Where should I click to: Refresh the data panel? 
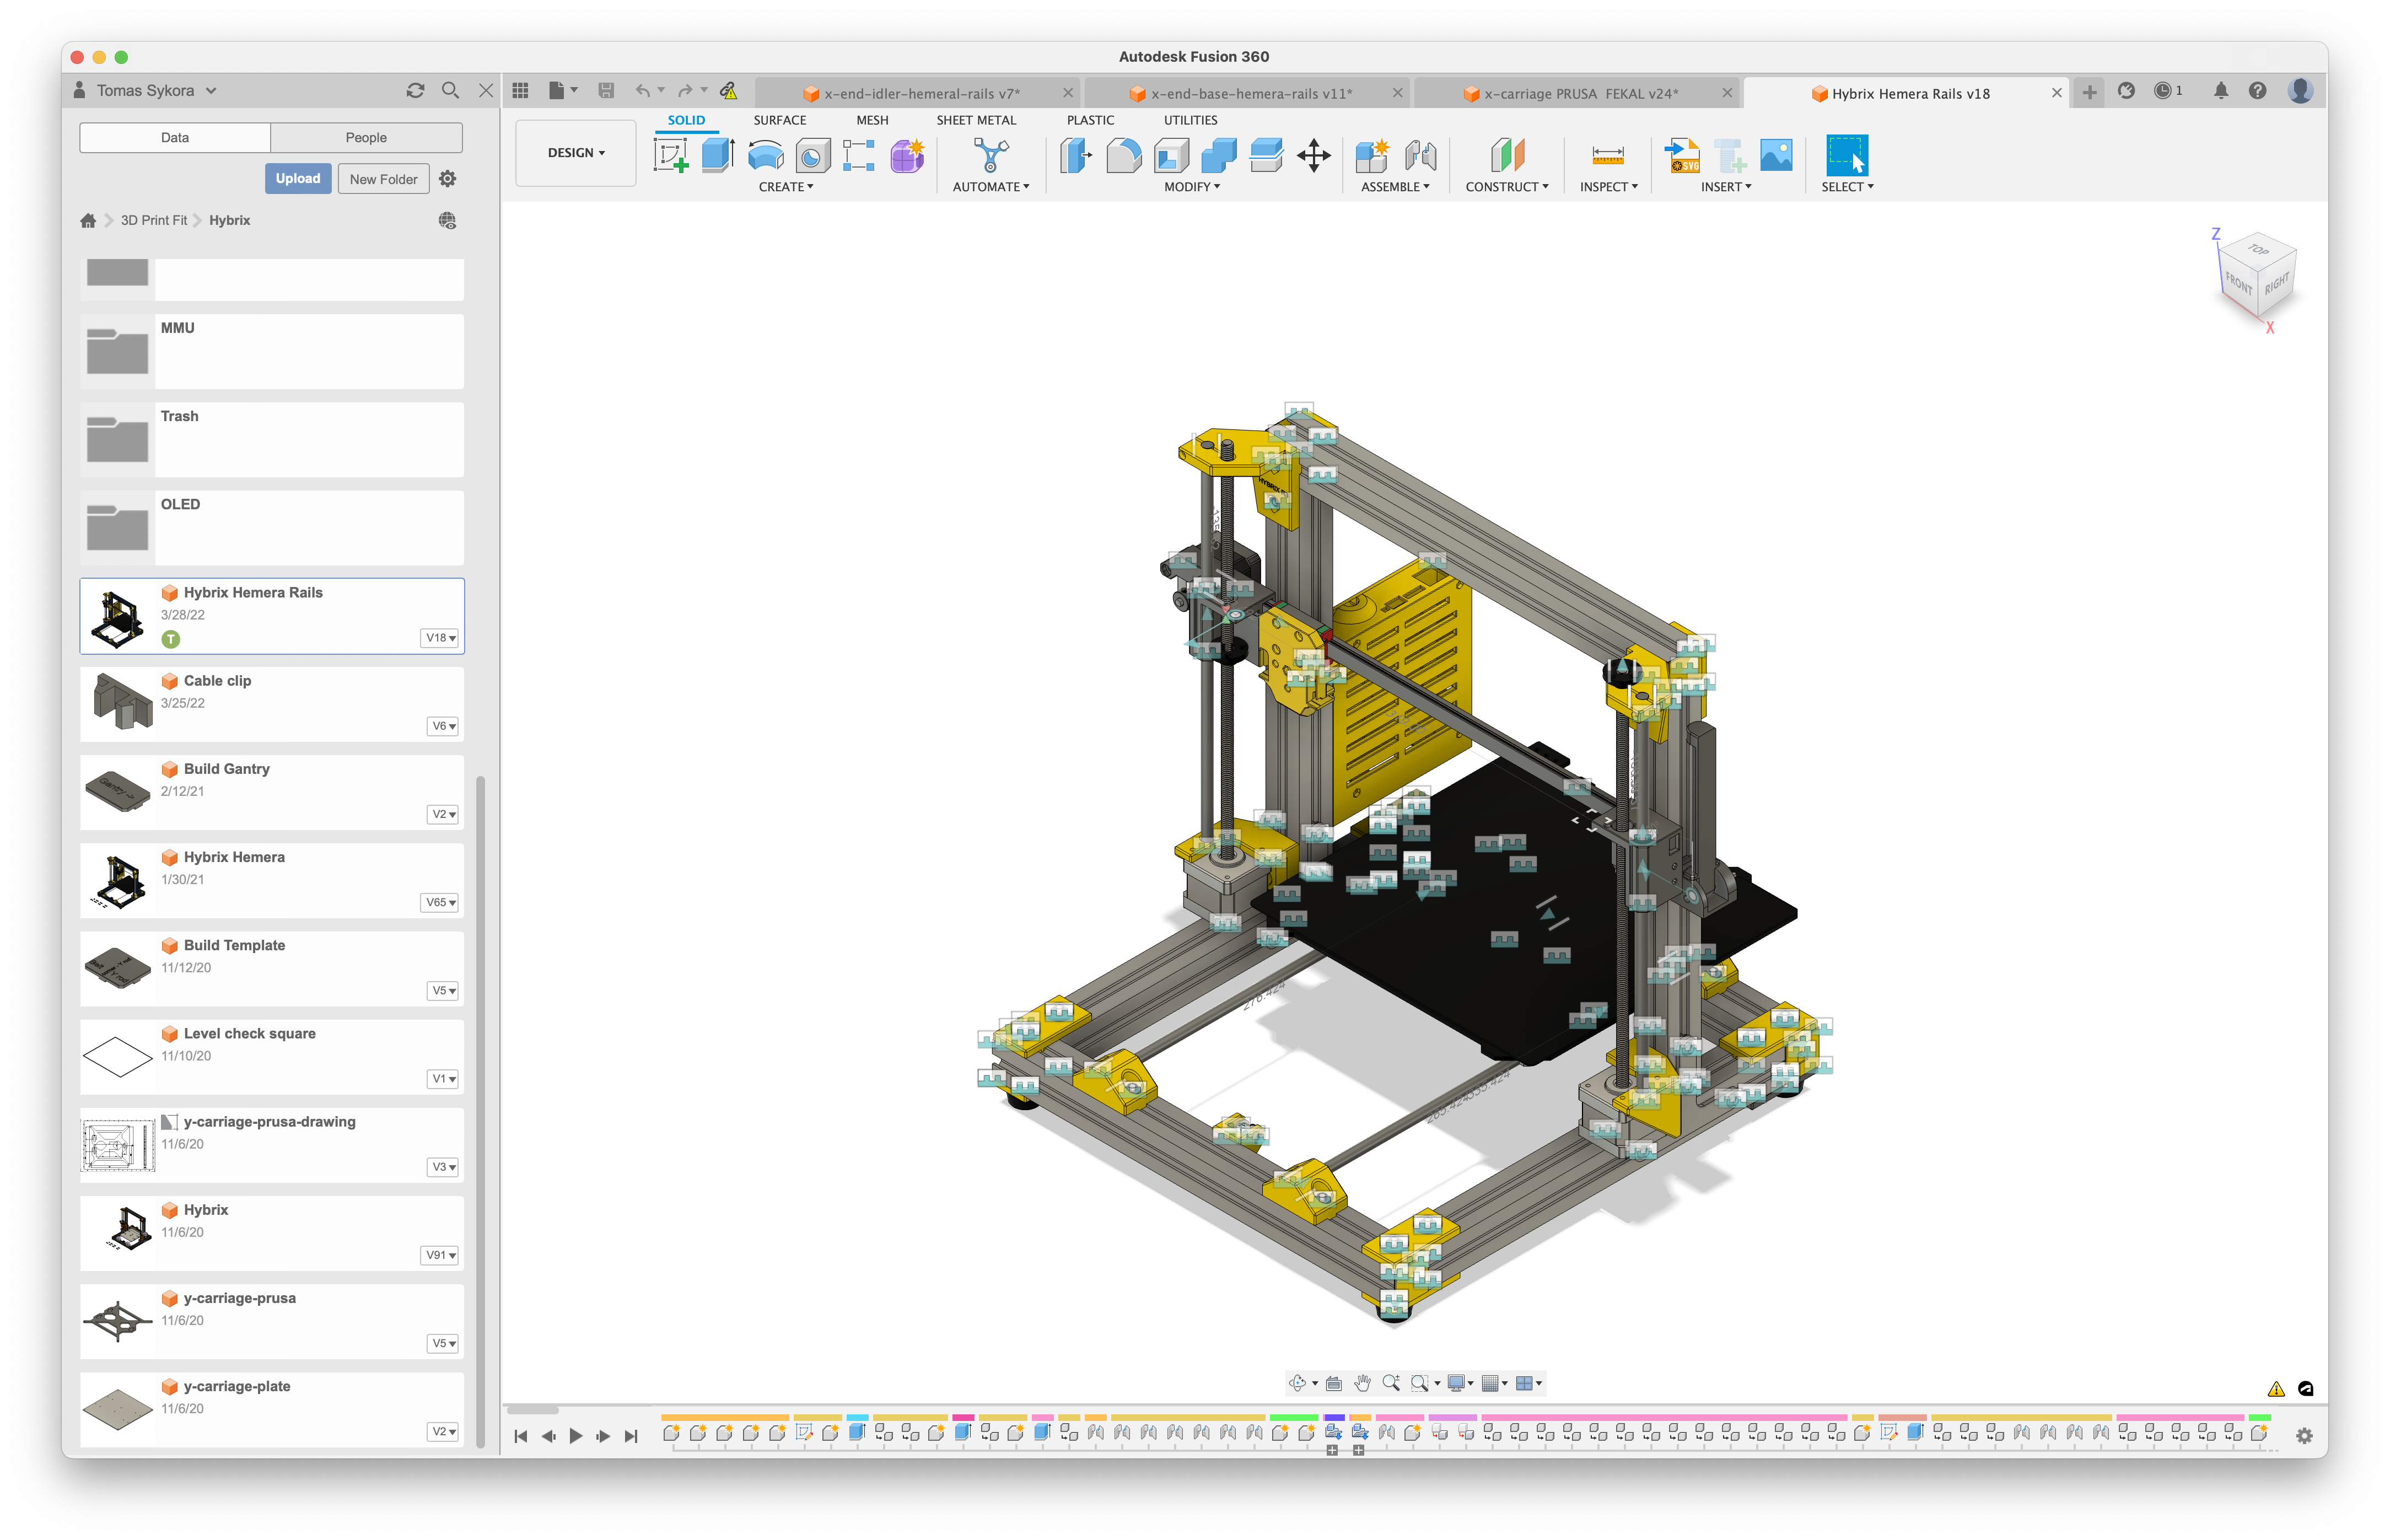point(415,90)
